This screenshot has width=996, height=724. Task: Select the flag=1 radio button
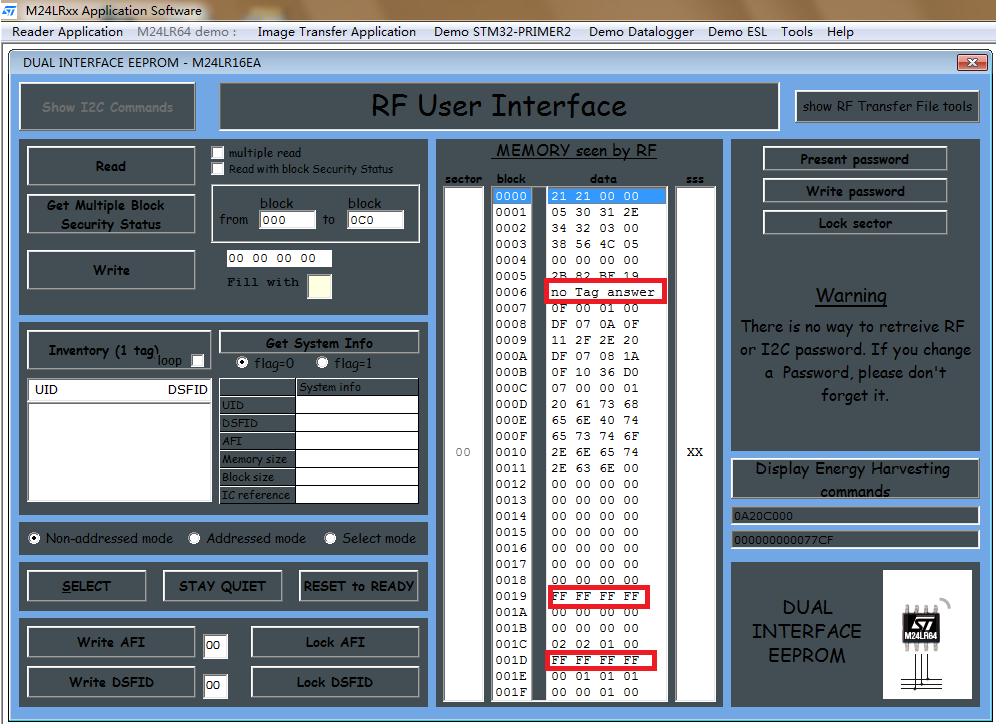tap(322, 363)
